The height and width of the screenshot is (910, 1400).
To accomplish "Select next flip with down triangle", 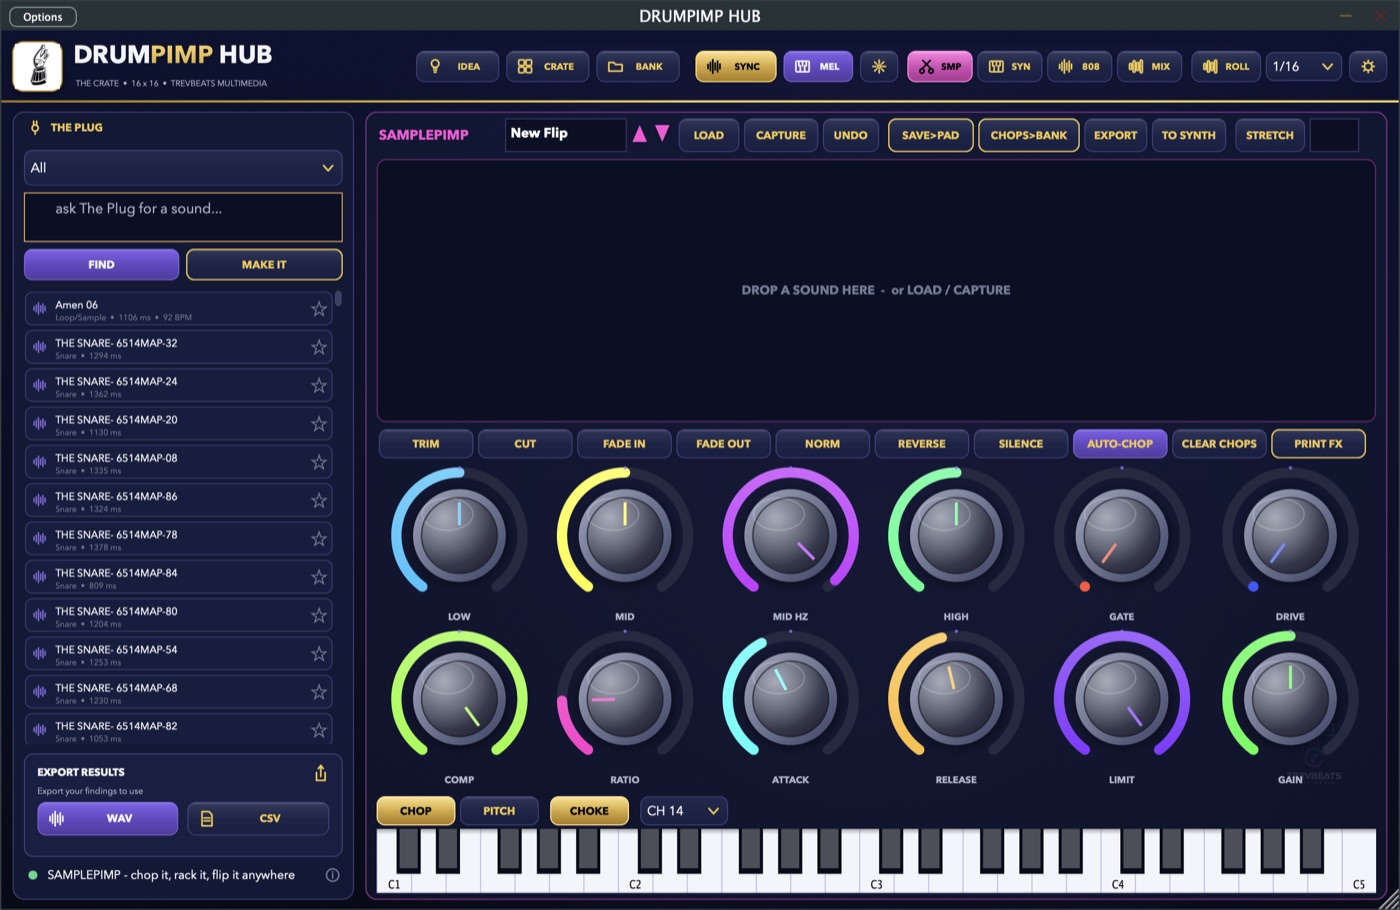I will pyautogui.click(x=662, y=134).
